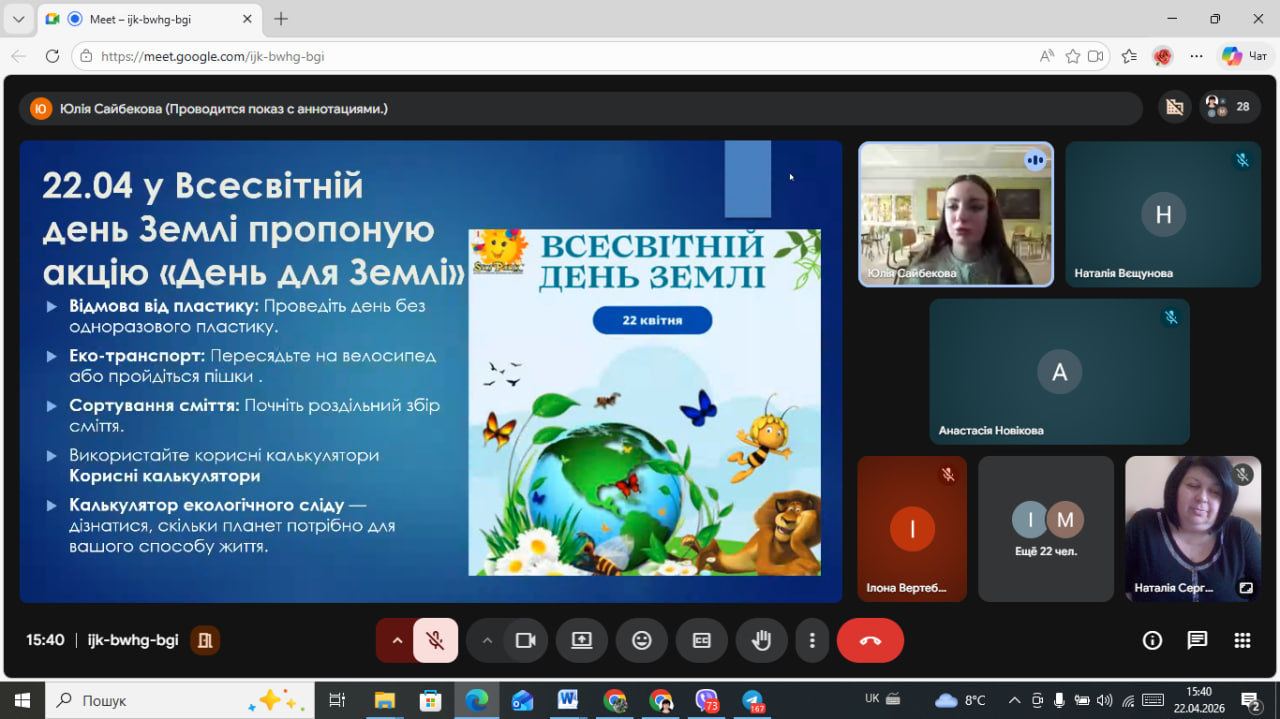Image resolution: width=1280 pixels, height=719 pixels.
Task: Show participants list with 28 people
Action: pos(1230,107)
